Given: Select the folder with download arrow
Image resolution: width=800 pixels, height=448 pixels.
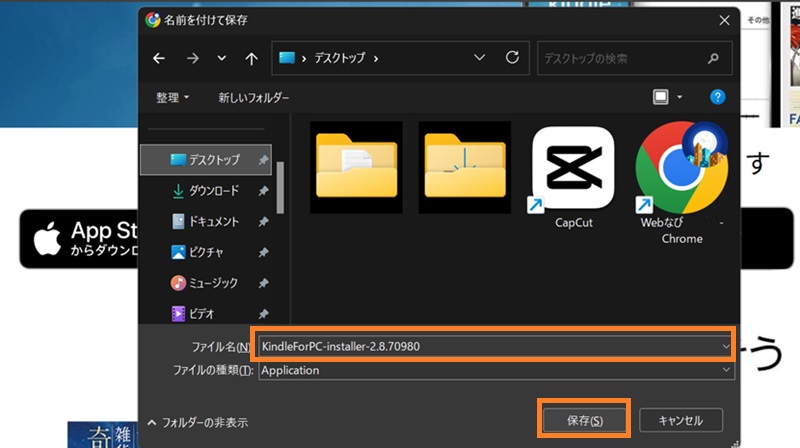Looking at the screenshot, I should tap(465, 167).
